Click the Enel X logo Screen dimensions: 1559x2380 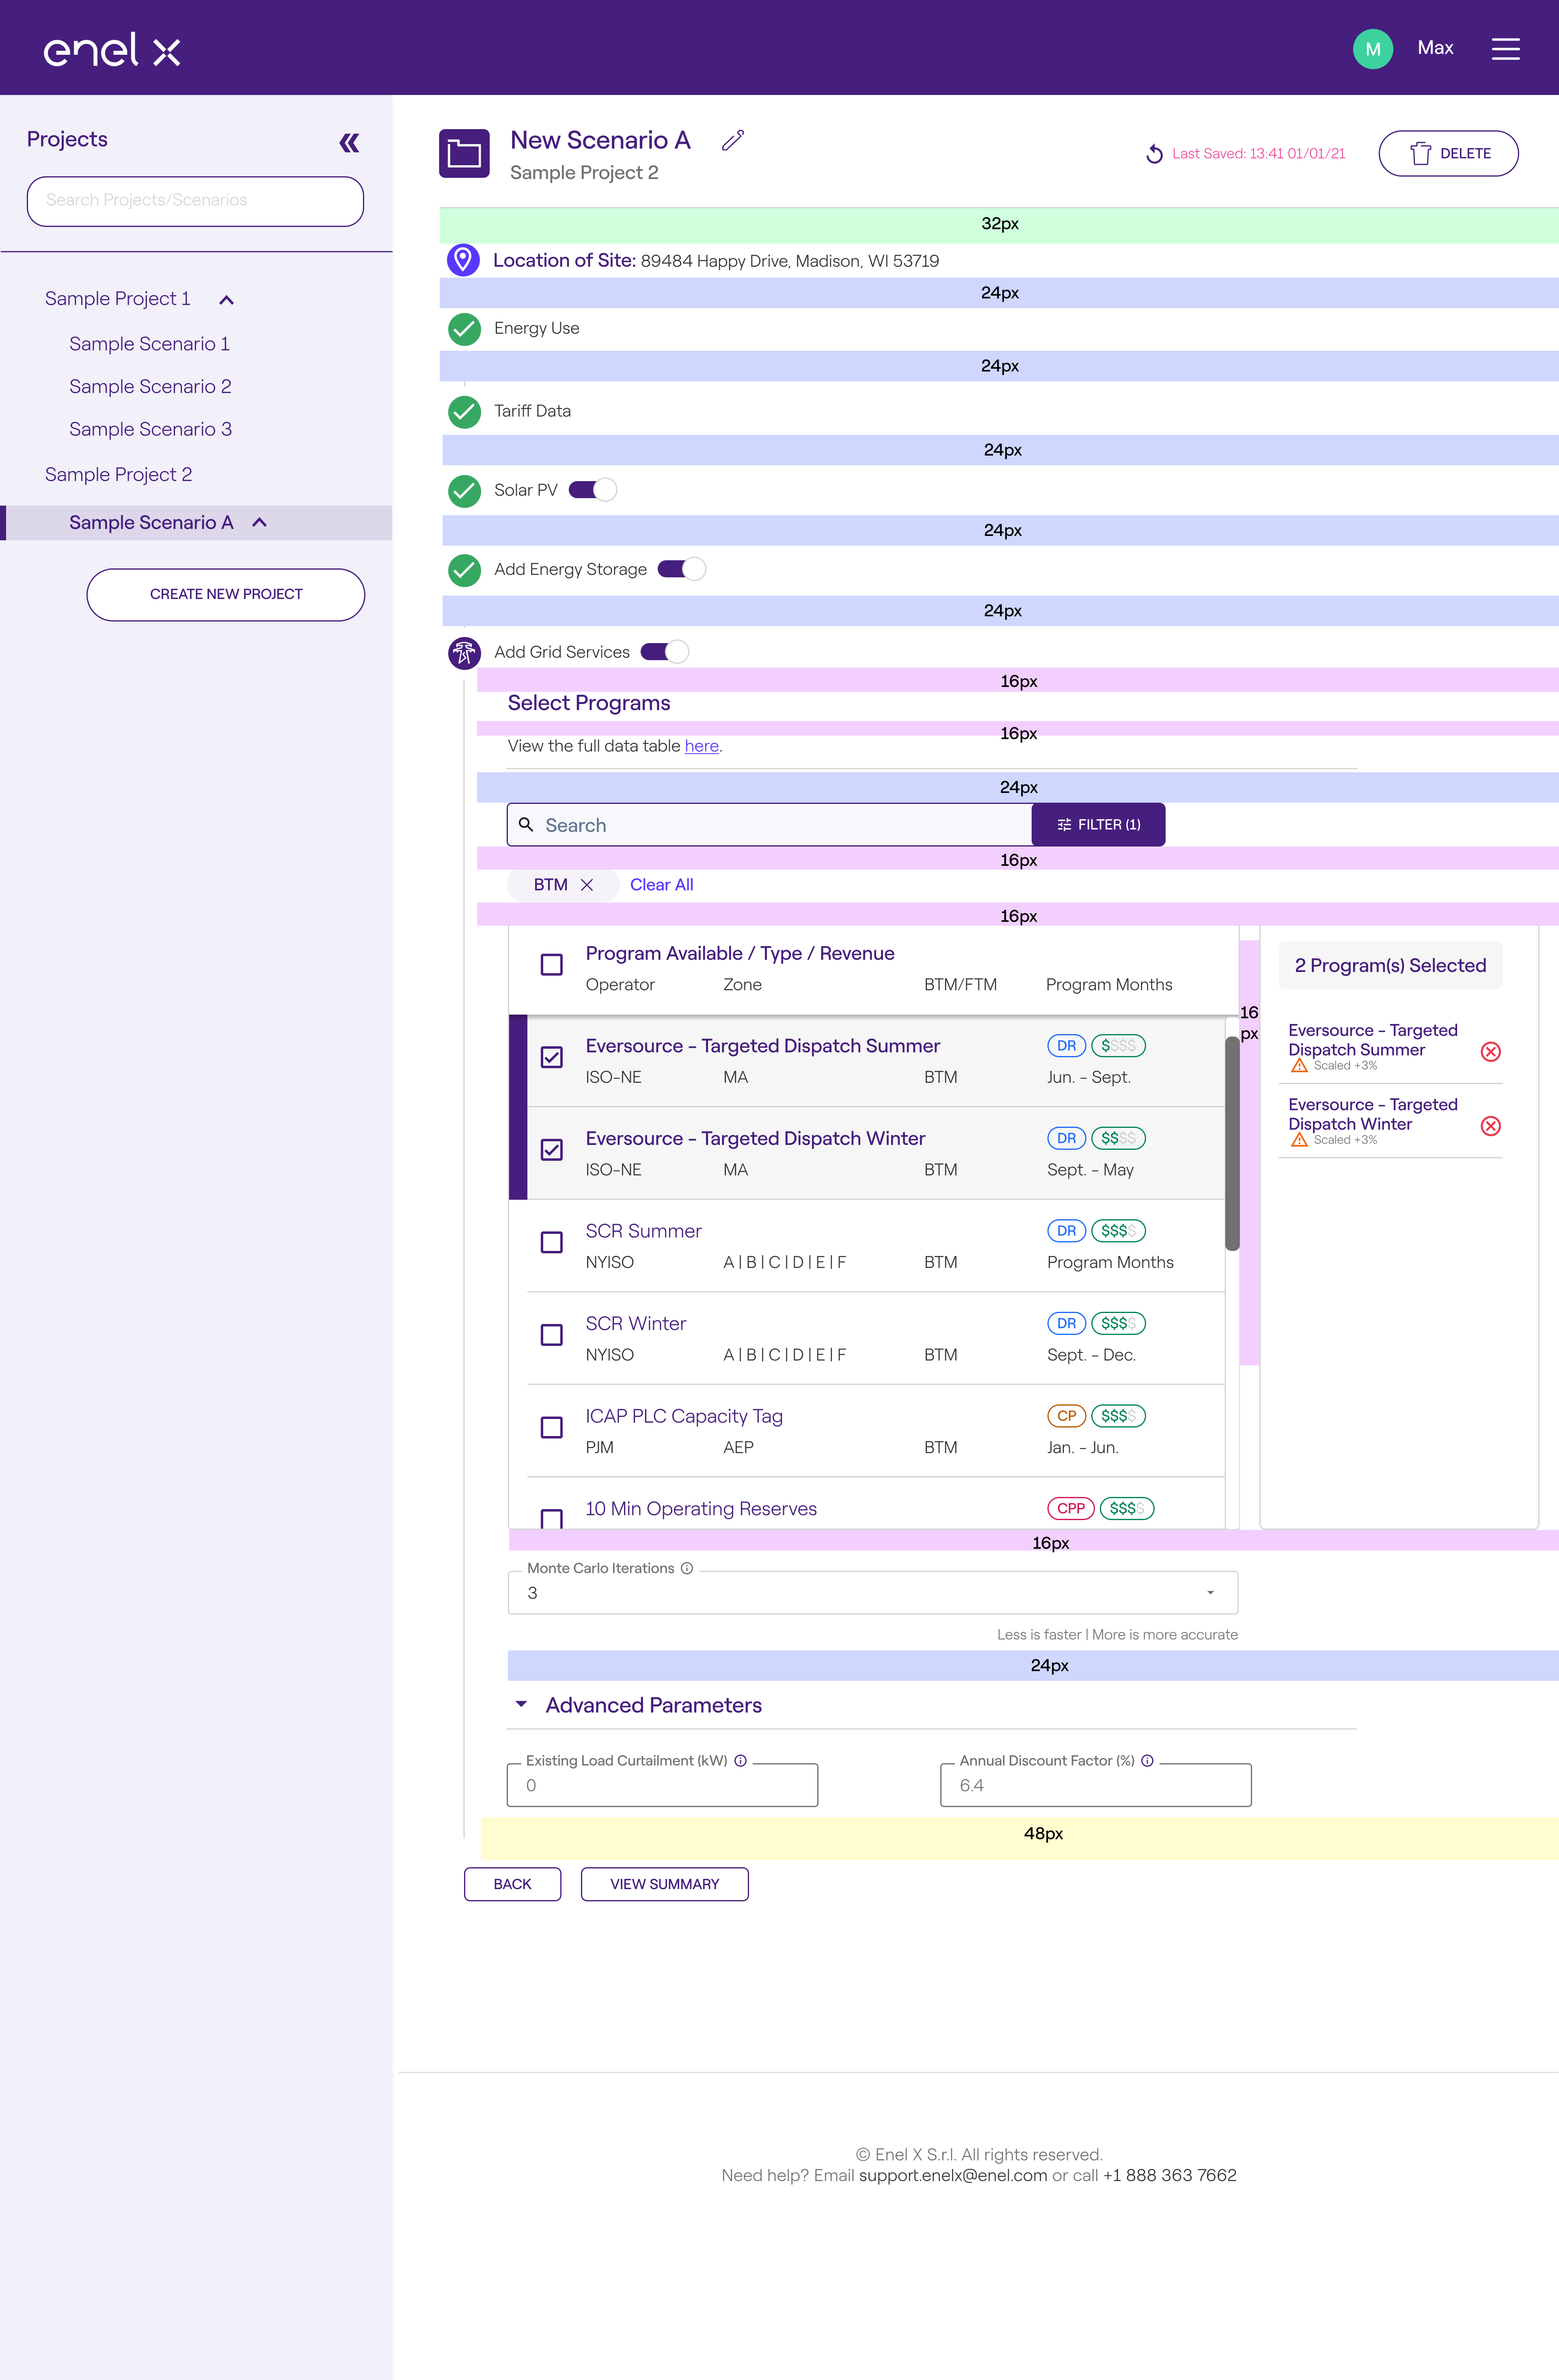coord(112,49)
